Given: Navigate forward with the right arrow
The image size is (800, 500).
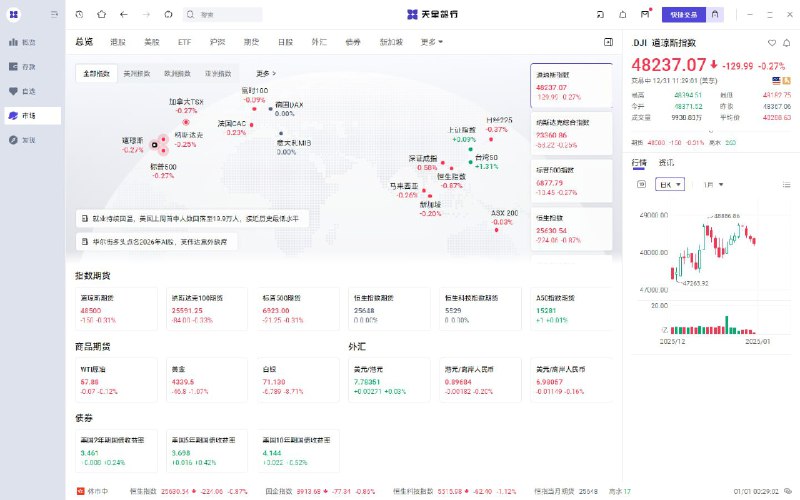Looking at the screenshot, I should tap(146, 14).
